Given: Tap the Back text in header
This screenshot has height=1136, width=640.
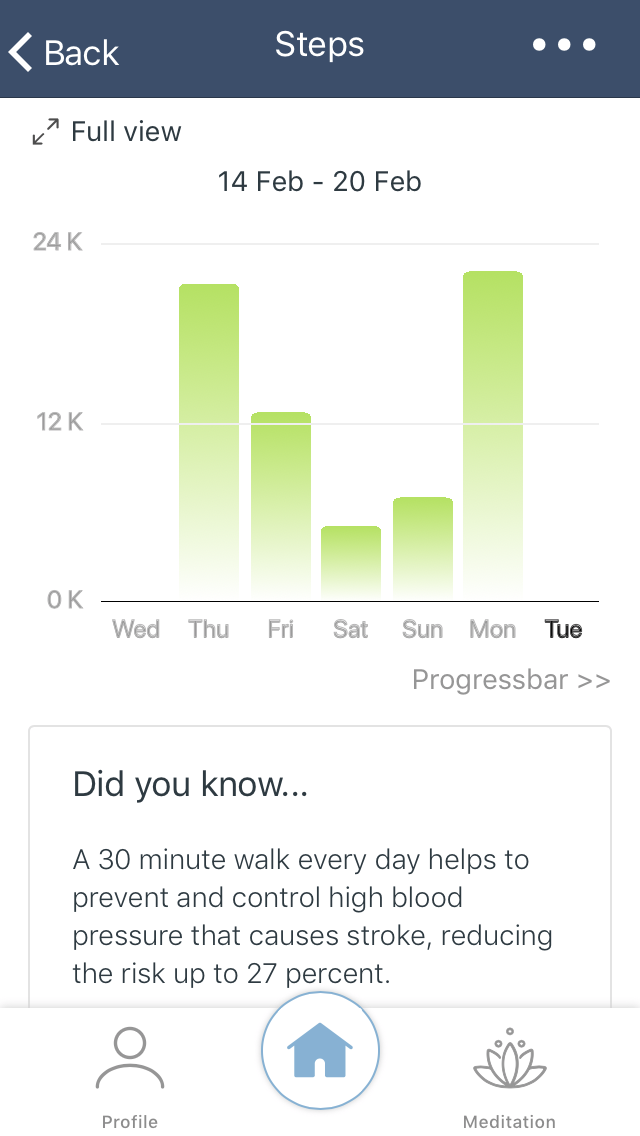Looking at the screenshot, I should (x=81, y=53).
